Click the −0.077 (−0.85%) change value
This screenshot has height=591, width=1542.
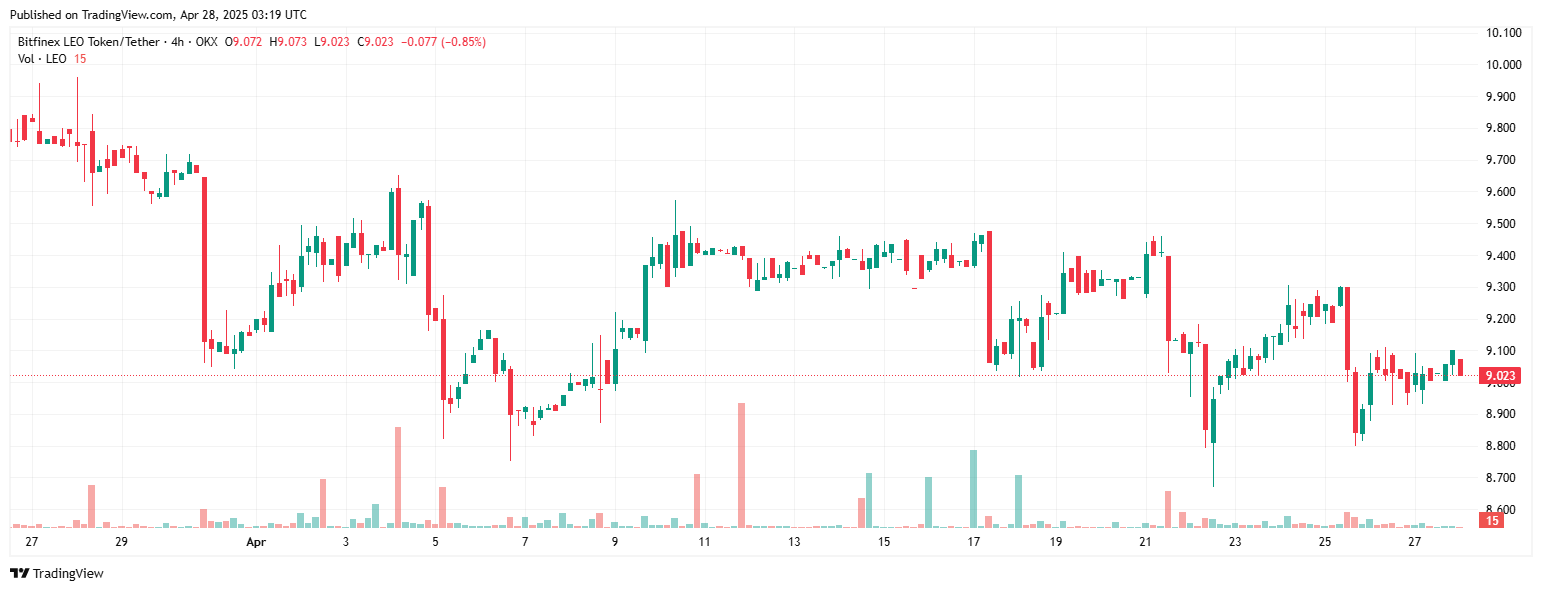pos(443,42)
